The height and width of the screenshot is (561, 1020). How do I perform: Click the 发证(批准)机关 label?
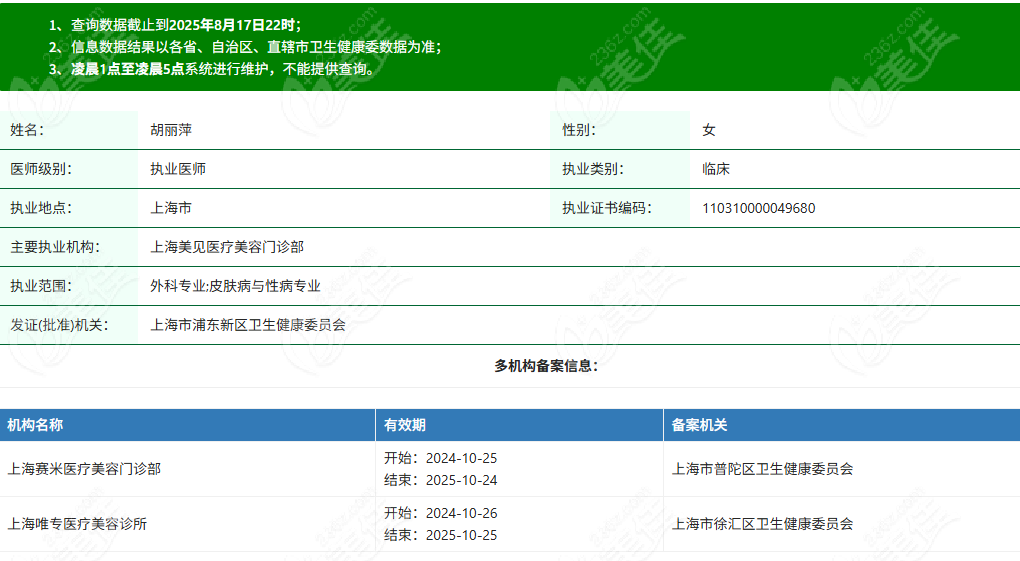tap(59, 325)
